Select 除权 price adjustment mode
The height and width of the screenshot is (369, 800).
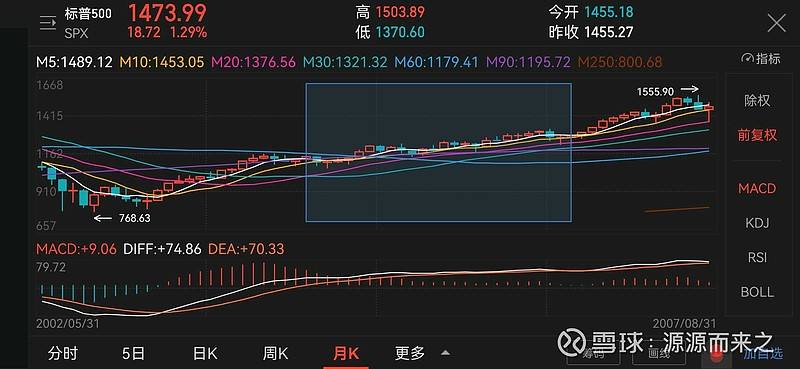point(757,101)
